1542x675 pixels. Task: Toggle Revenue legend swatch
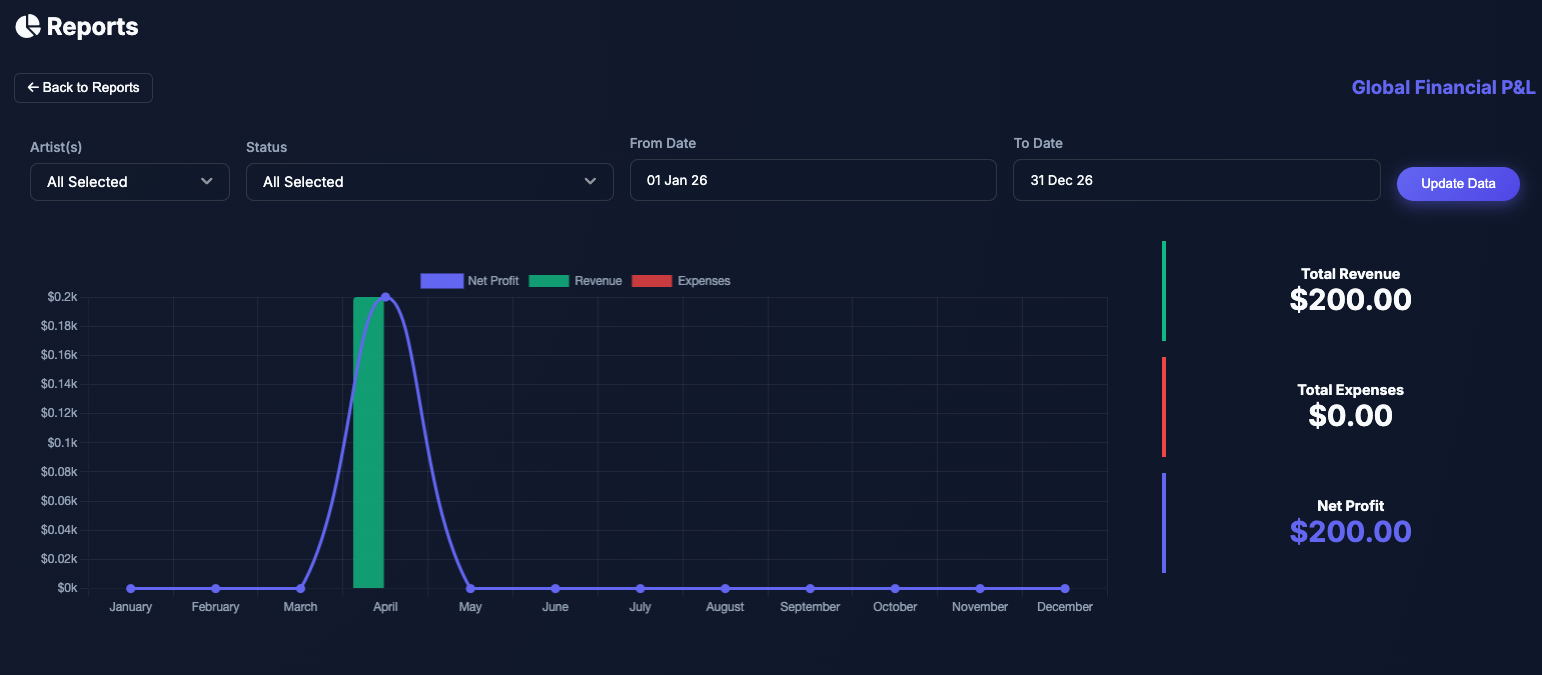[549, 281]
